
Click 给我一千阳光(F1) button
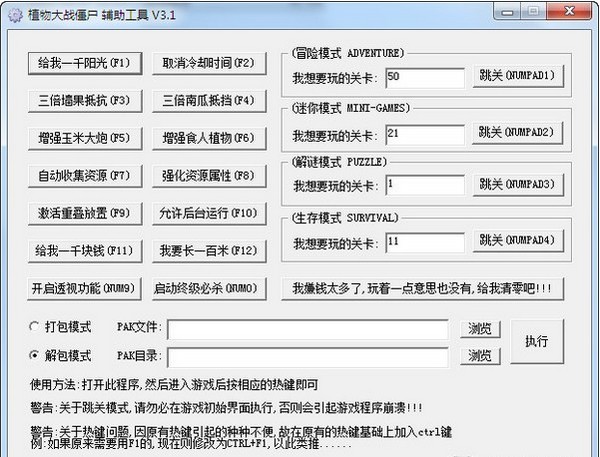click(83, 63)
